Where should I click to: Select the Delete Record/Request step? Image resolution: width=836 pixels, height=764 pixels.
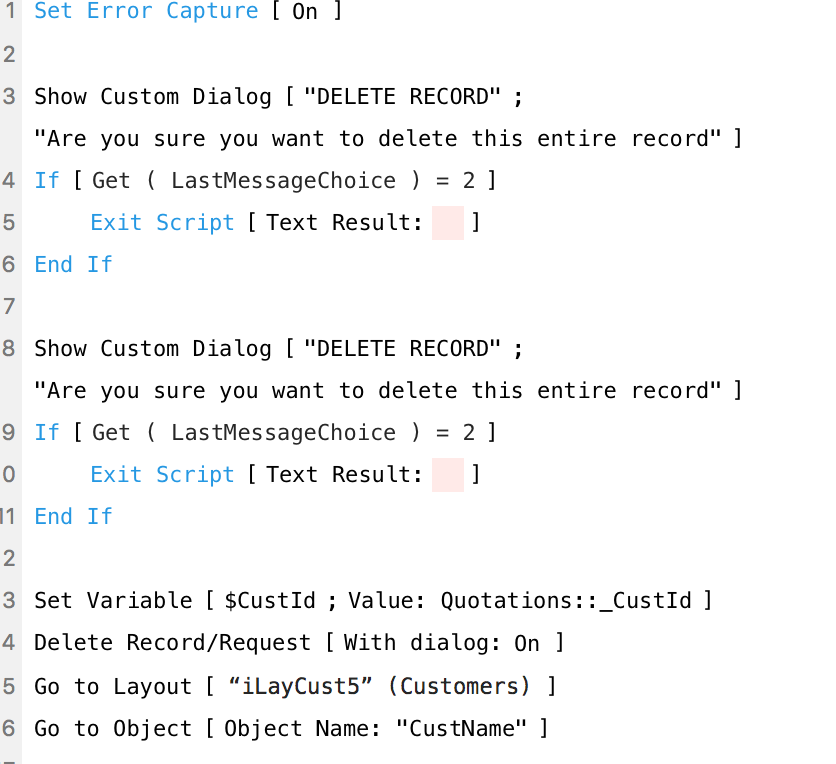click(299, 643)
